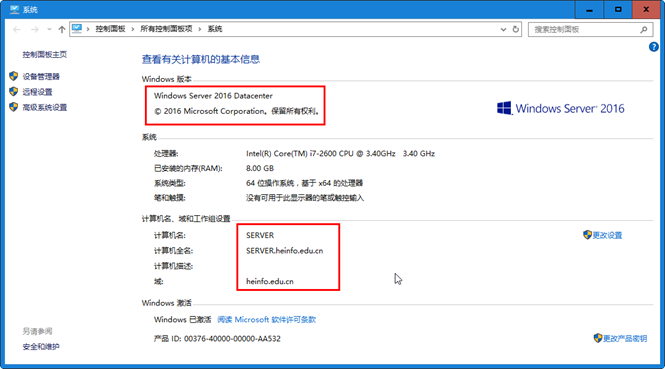The height and width of the screenshot is (369, 665).
Task: Expand address bar history dropdown
Action: 503,29
